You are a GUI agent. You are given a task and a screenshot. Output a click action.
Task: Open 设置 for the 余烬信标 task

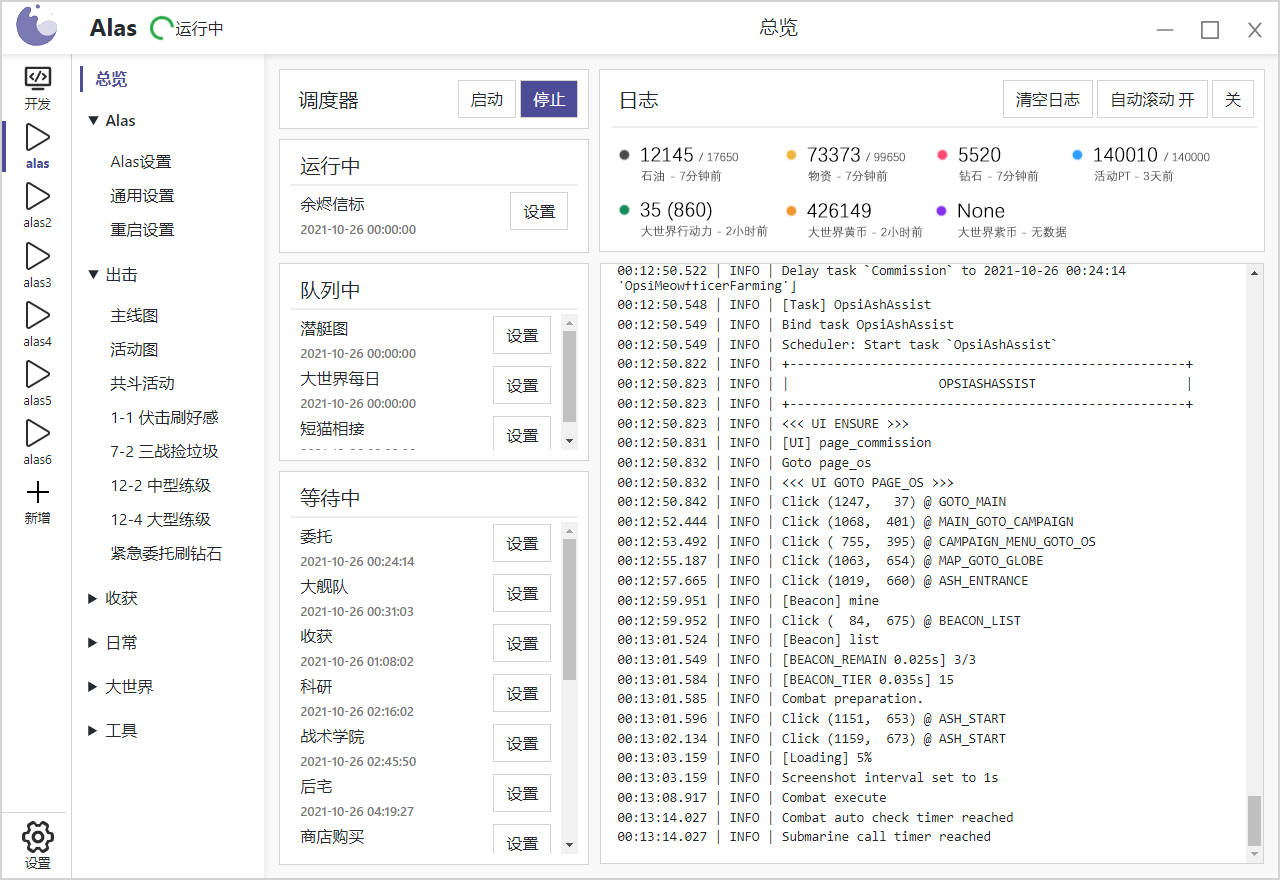[x=539, y=211]
